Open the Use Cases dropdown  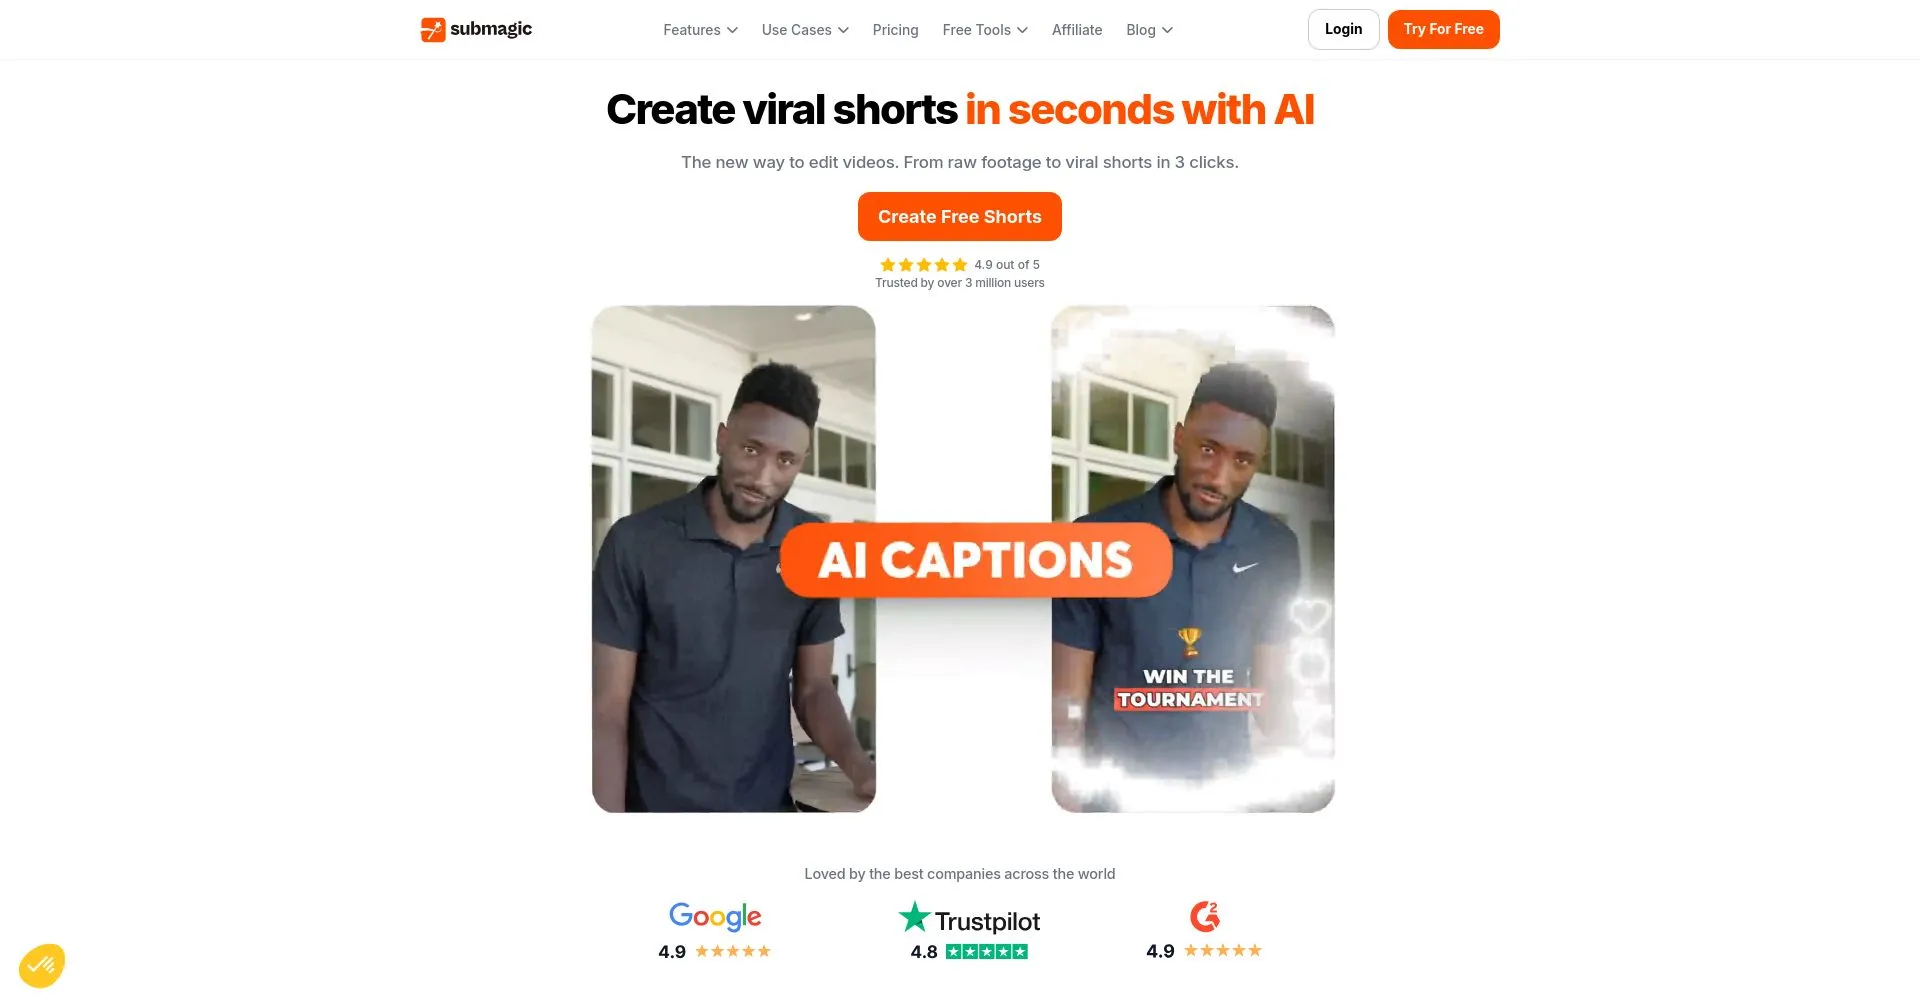[805, 30]
